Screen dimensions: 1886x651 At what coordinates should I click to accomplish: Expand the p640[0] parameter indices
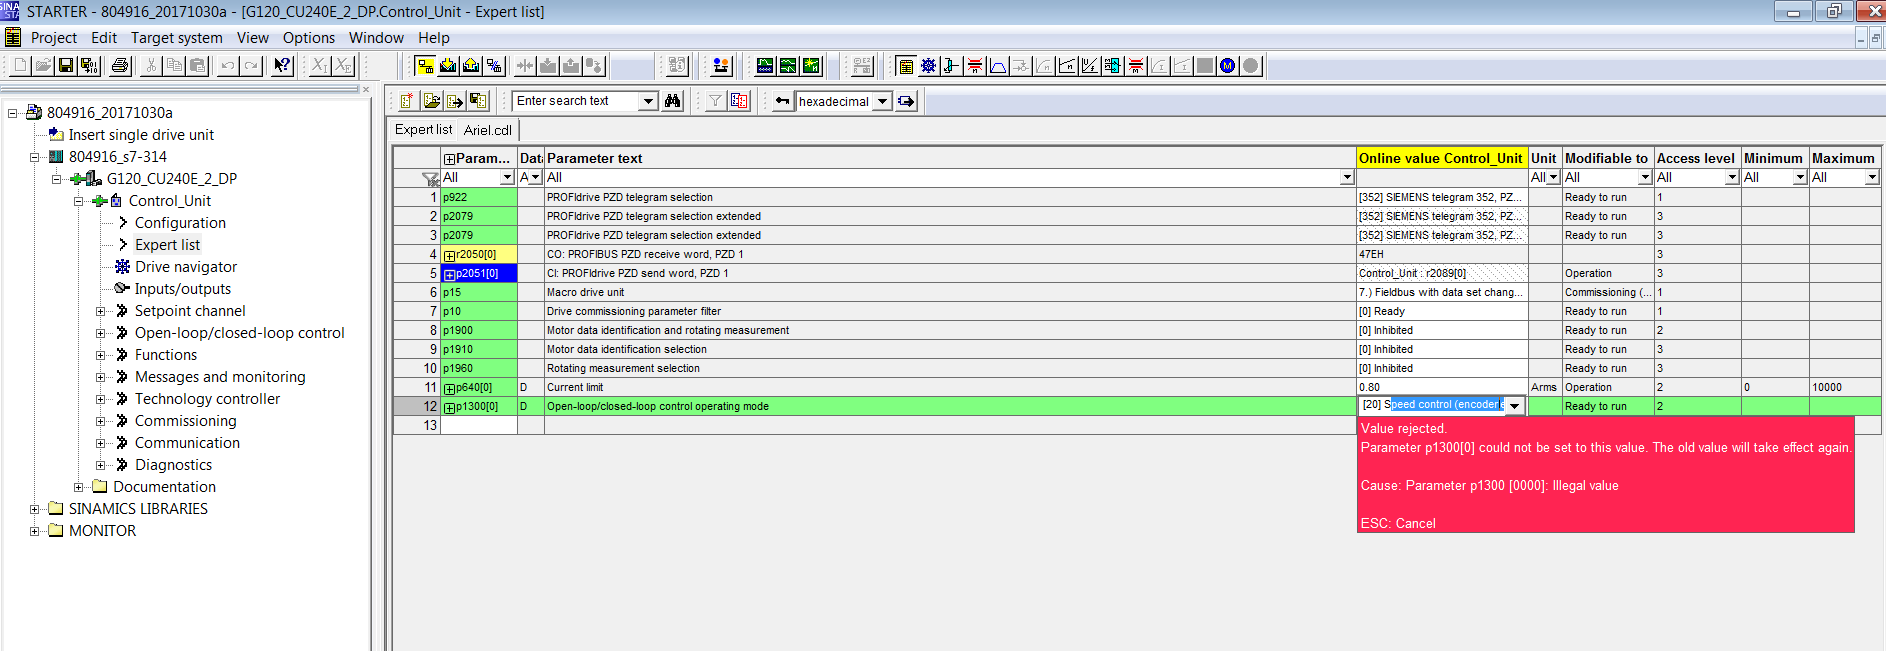(x=450, y=388)
